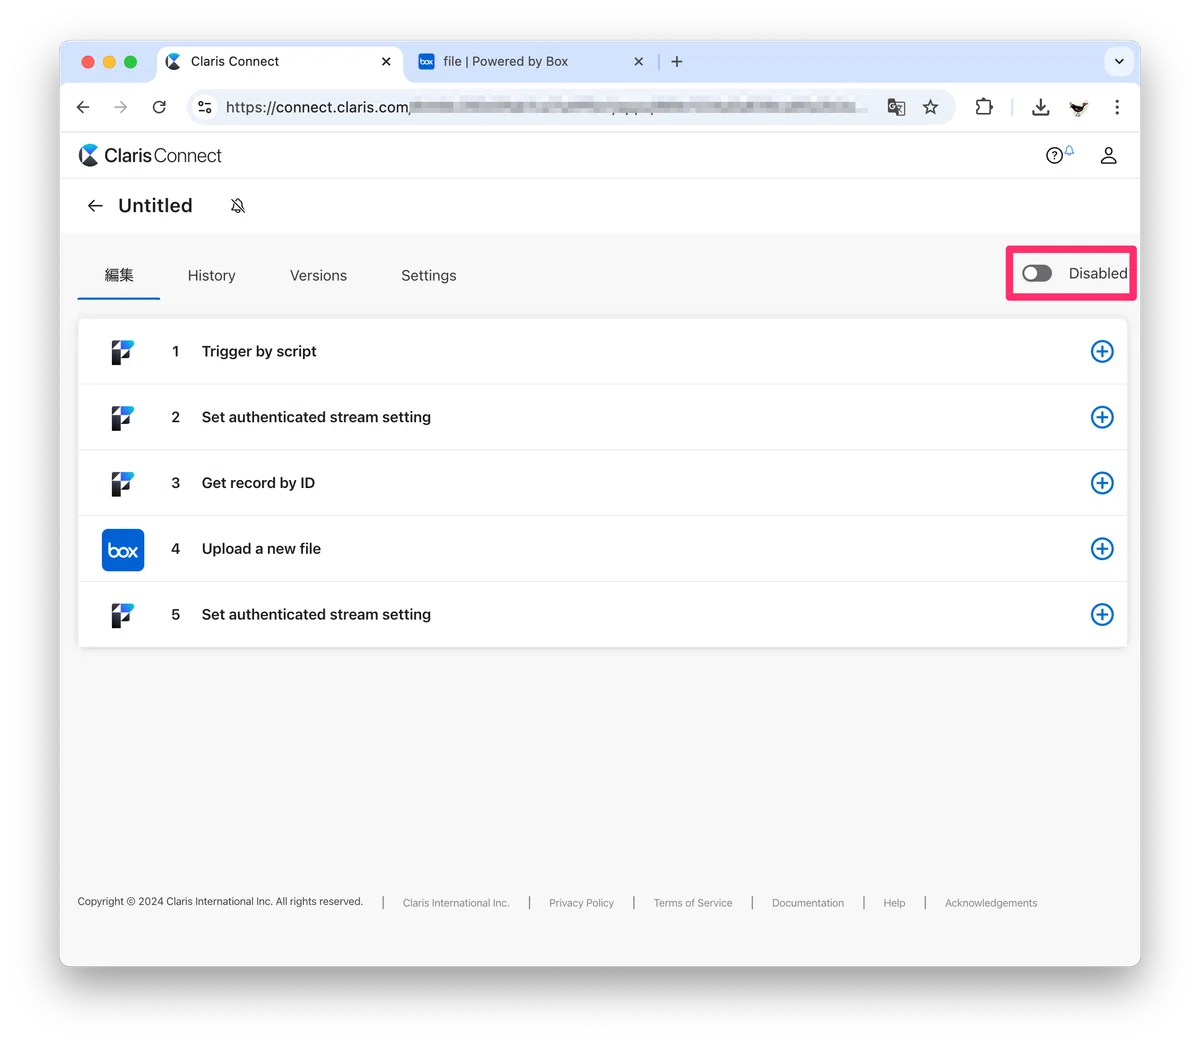This screenshot has height=1045, width=1200.
Task: Open the Help footer link
Action: (894, 903)
